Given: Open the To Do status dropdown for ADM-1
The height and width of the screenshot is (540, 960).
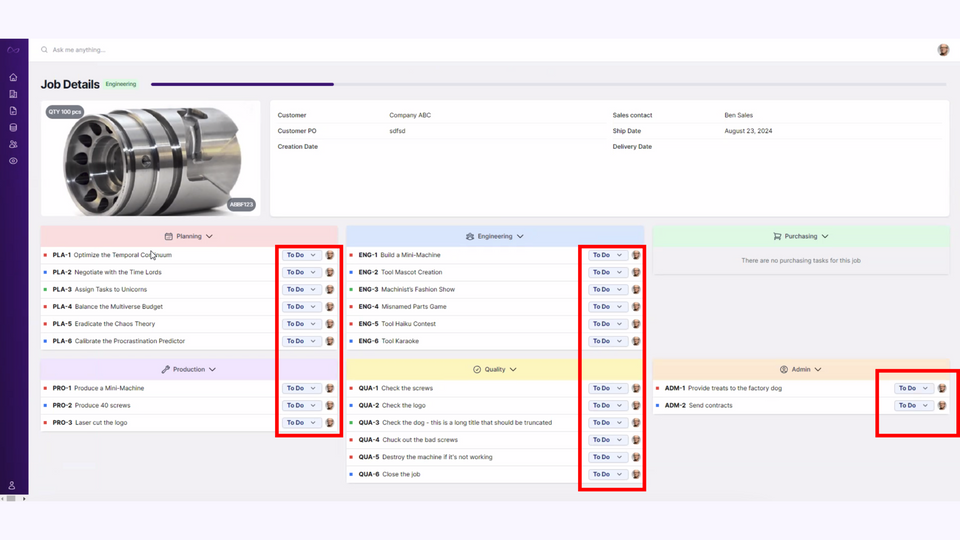Looking at the screenshot, I should (913, 388).
